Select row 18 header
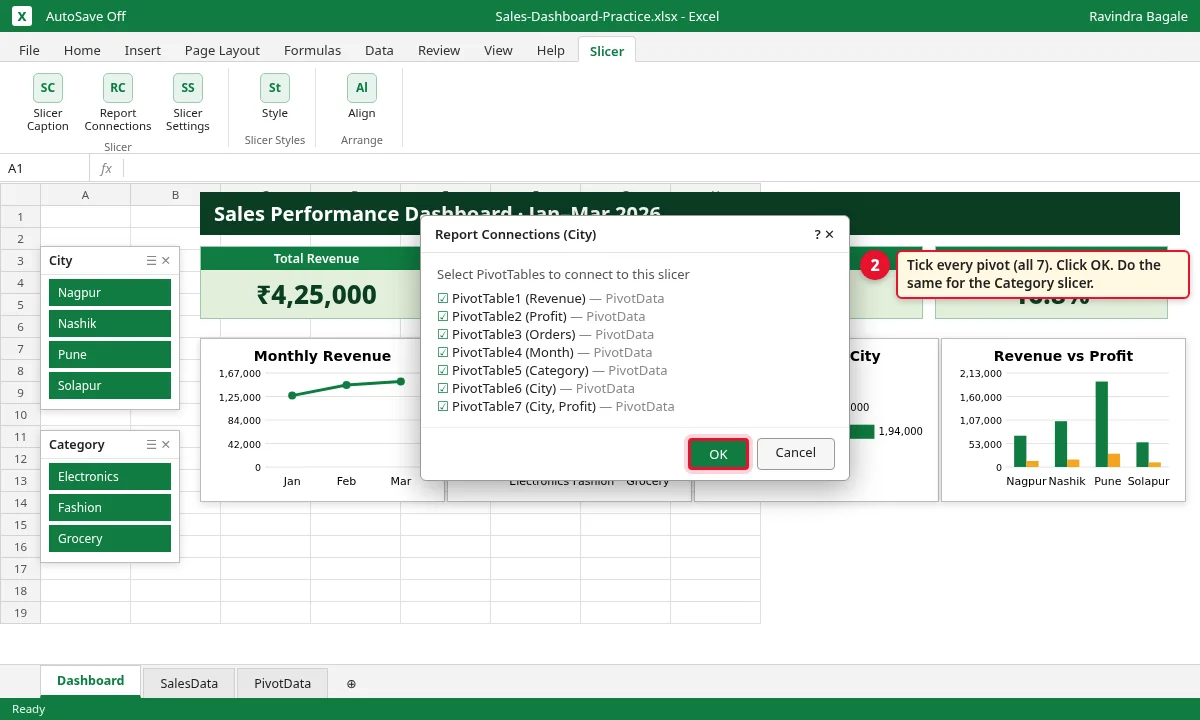 pos(20,591)
